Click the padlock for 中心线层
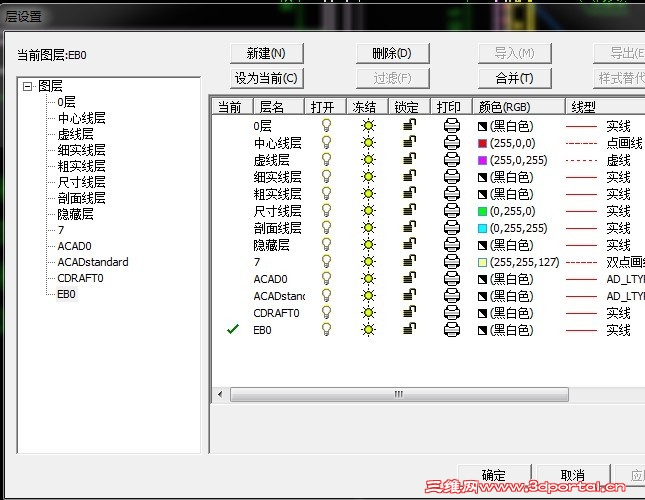 [409, 142]
